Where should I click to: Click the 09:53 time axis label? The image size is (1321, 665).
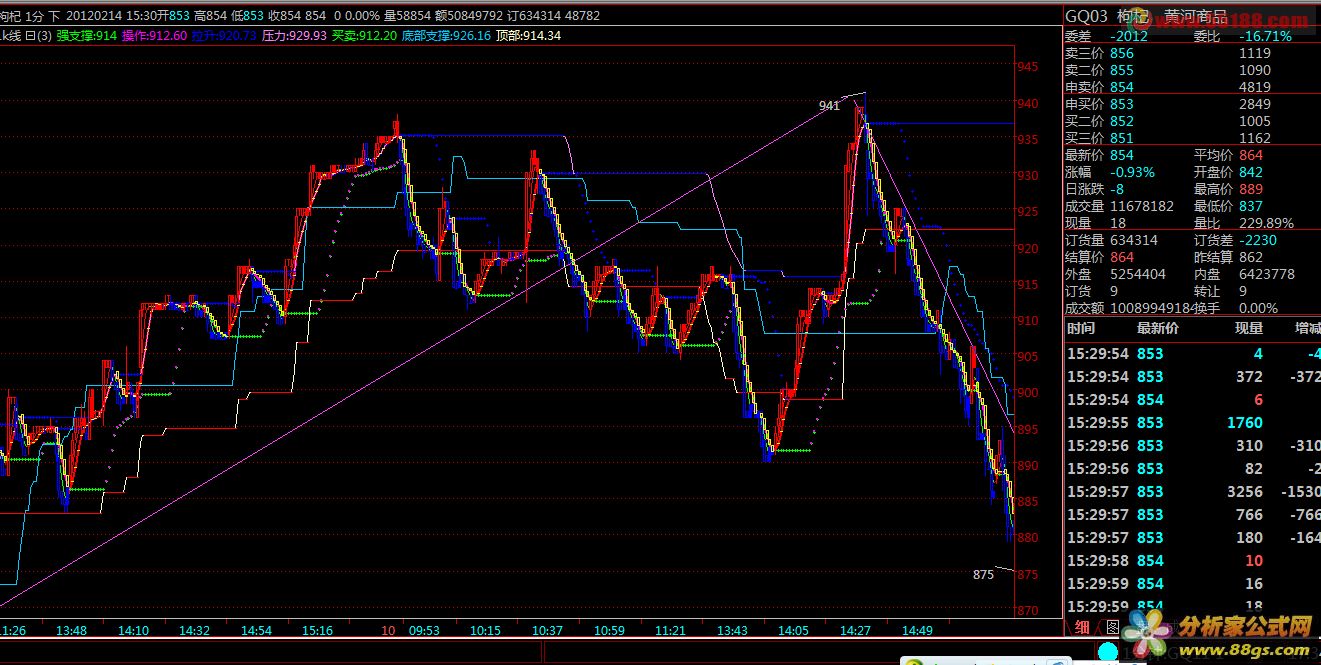pyautogui.click(x=424, y=631)
